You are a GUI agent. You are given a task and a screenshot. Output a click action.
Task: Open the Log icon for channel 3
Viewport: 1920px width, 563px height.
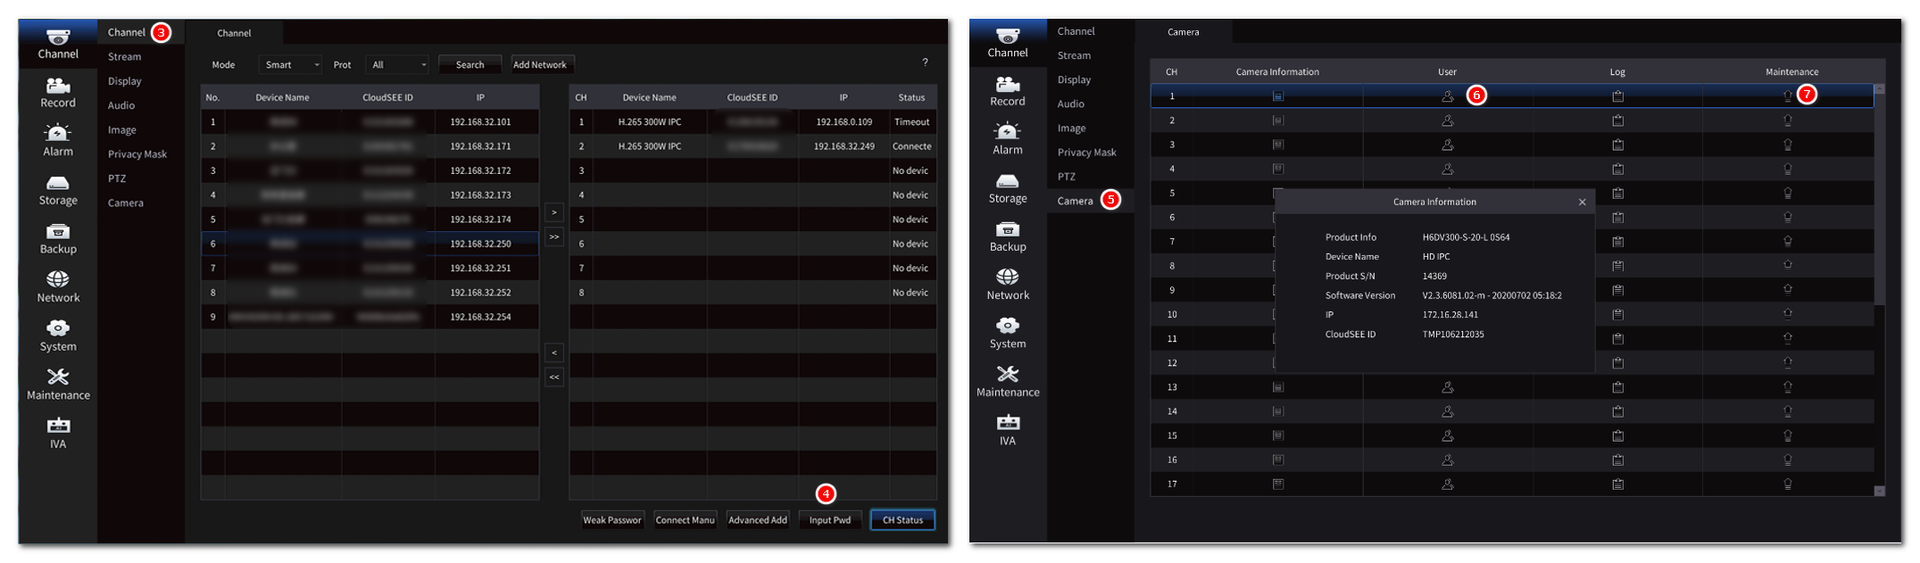pos(1617,145)
